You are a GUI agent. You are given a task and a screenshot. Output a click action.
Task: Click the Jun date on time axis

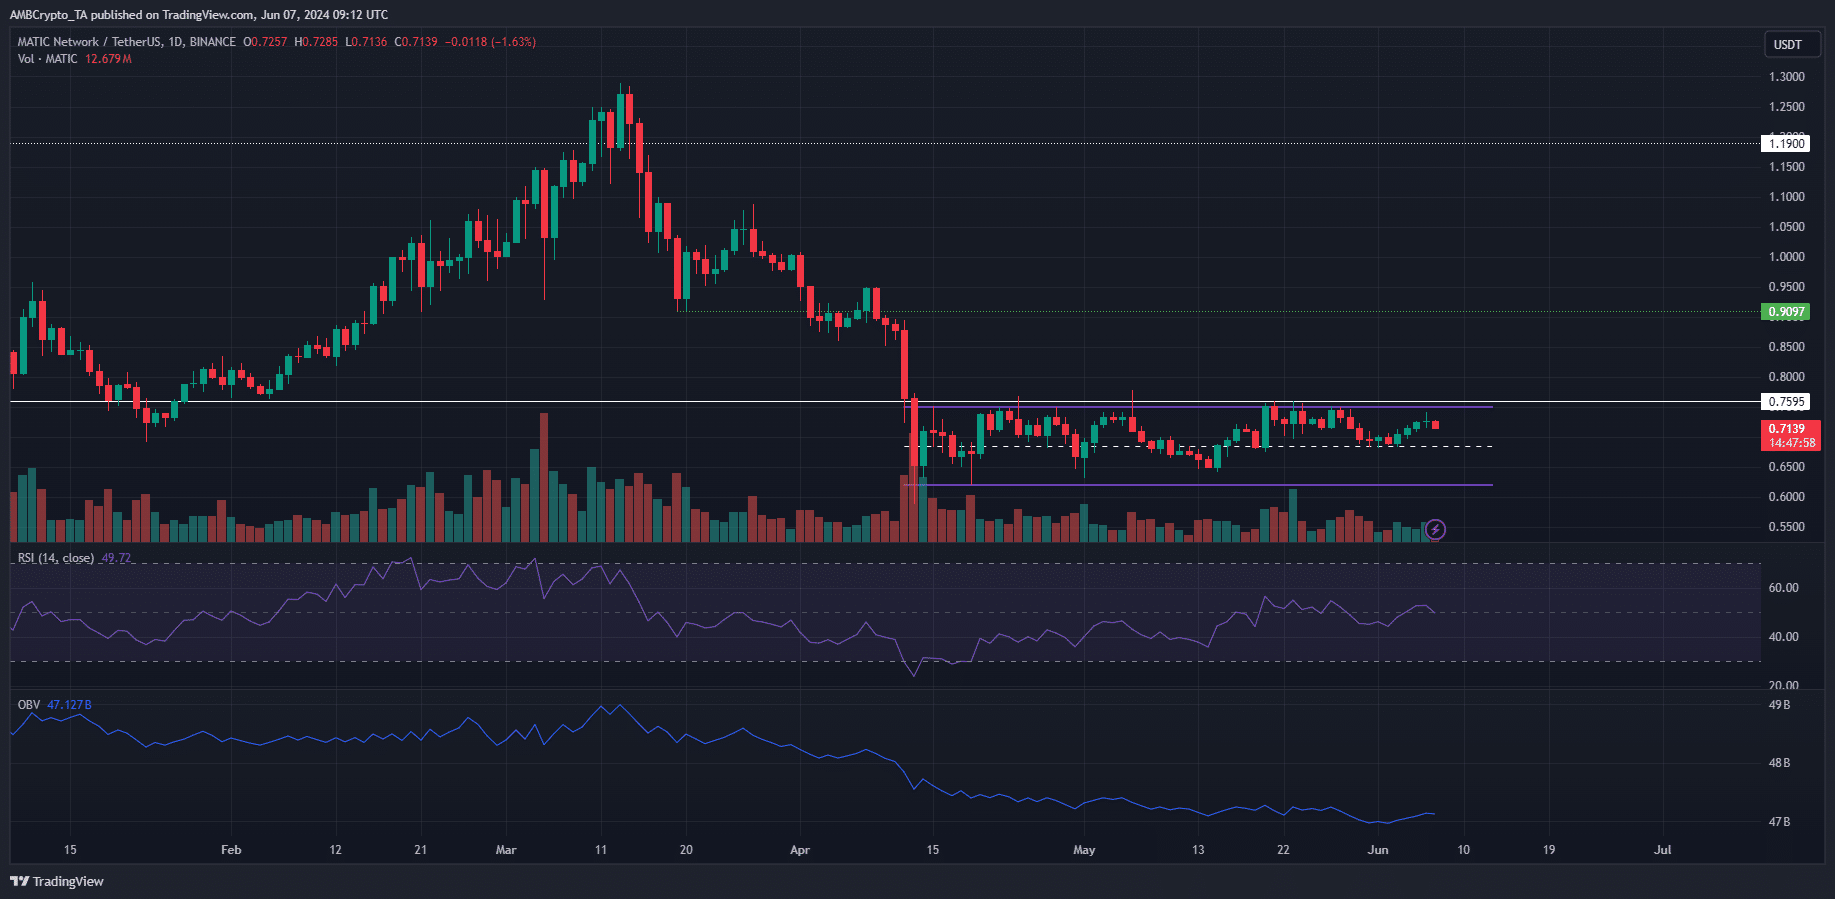(x=1378, y=850)
